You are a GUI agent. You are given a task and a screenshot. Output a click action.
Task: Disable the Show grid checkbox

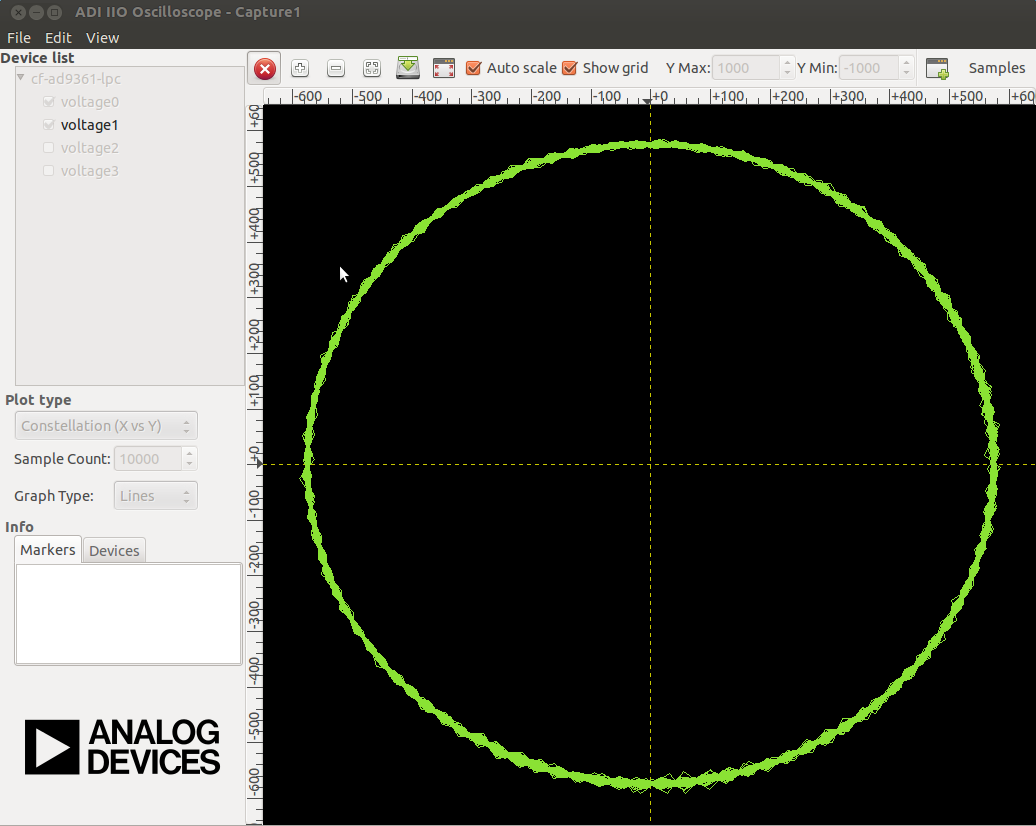[x=570, y=68]
